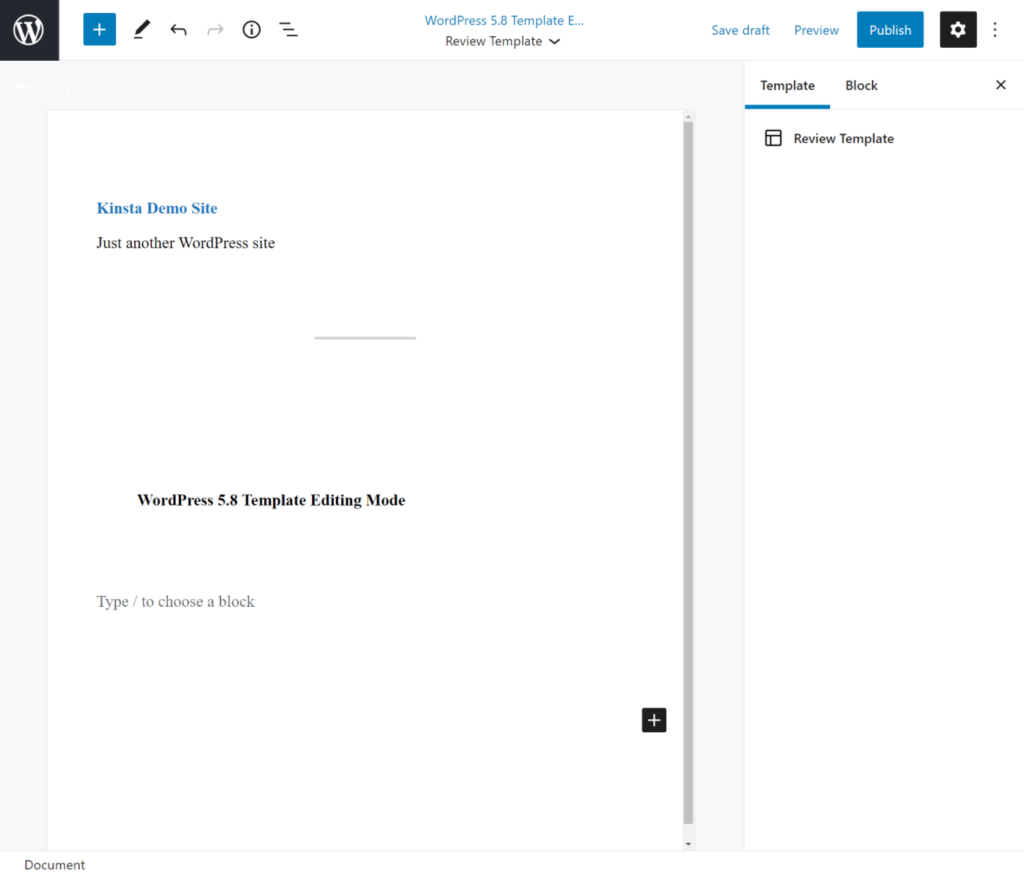The image size is (1024, 875).
Task: Add a block using the bottom plus icon
Action: (x=653, y=720)
